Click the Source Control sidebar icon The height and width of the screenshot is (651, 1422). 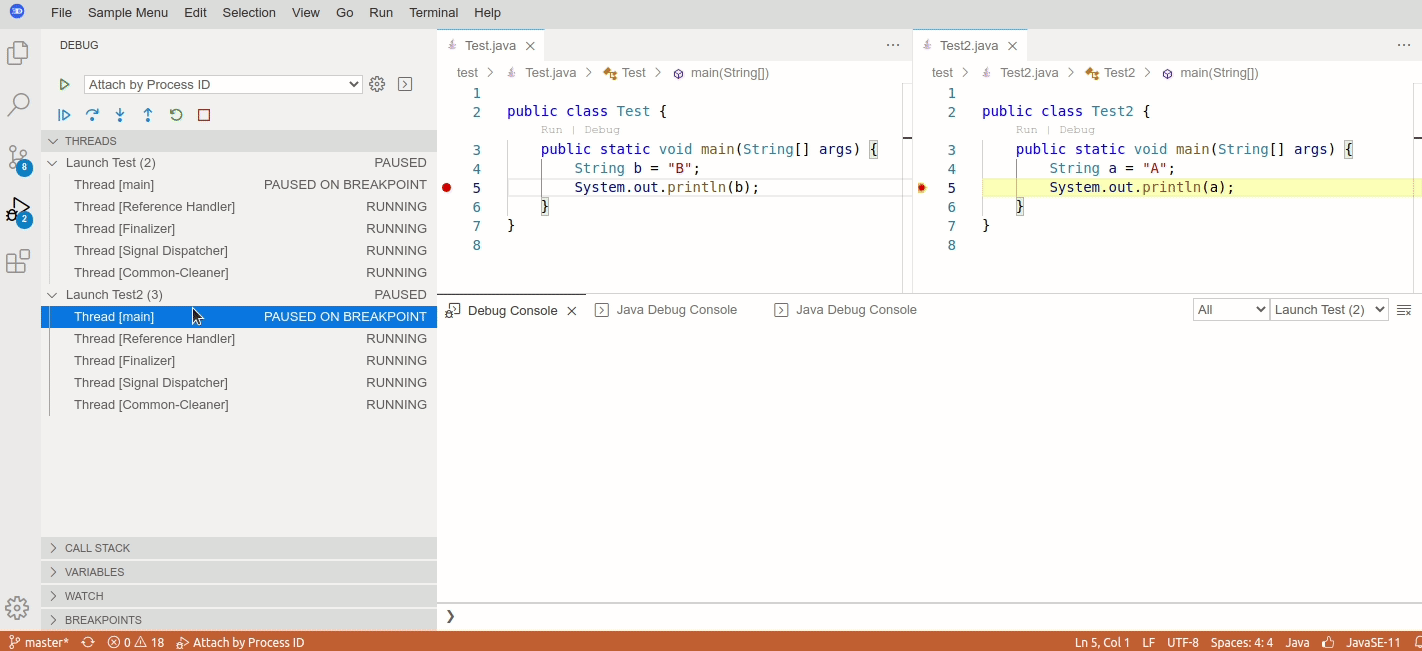[17, 159]
